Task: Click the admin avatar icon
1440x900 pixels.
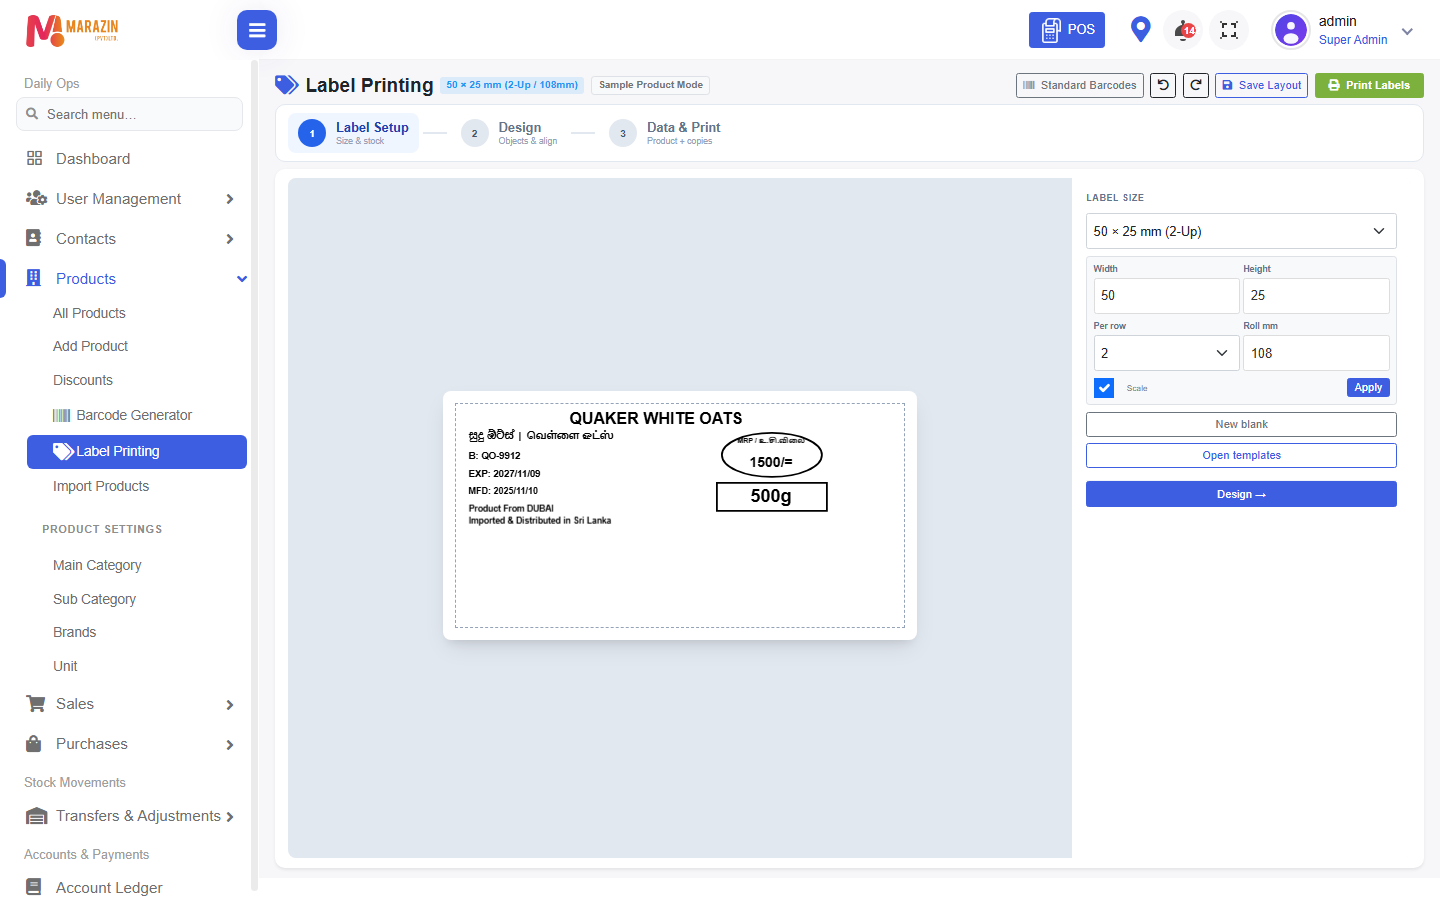Action: point(1291,30)
